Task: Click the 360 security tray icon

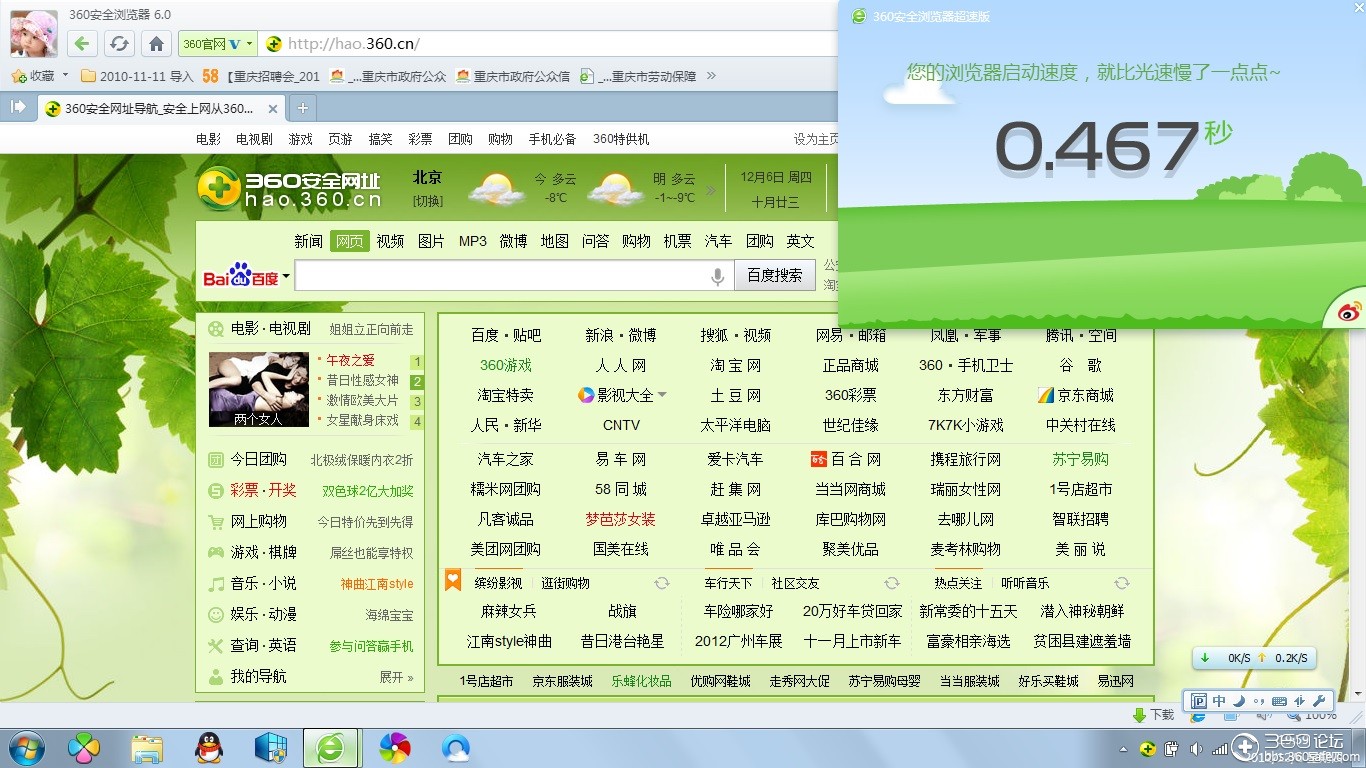Action: (x=1148, y=749)
